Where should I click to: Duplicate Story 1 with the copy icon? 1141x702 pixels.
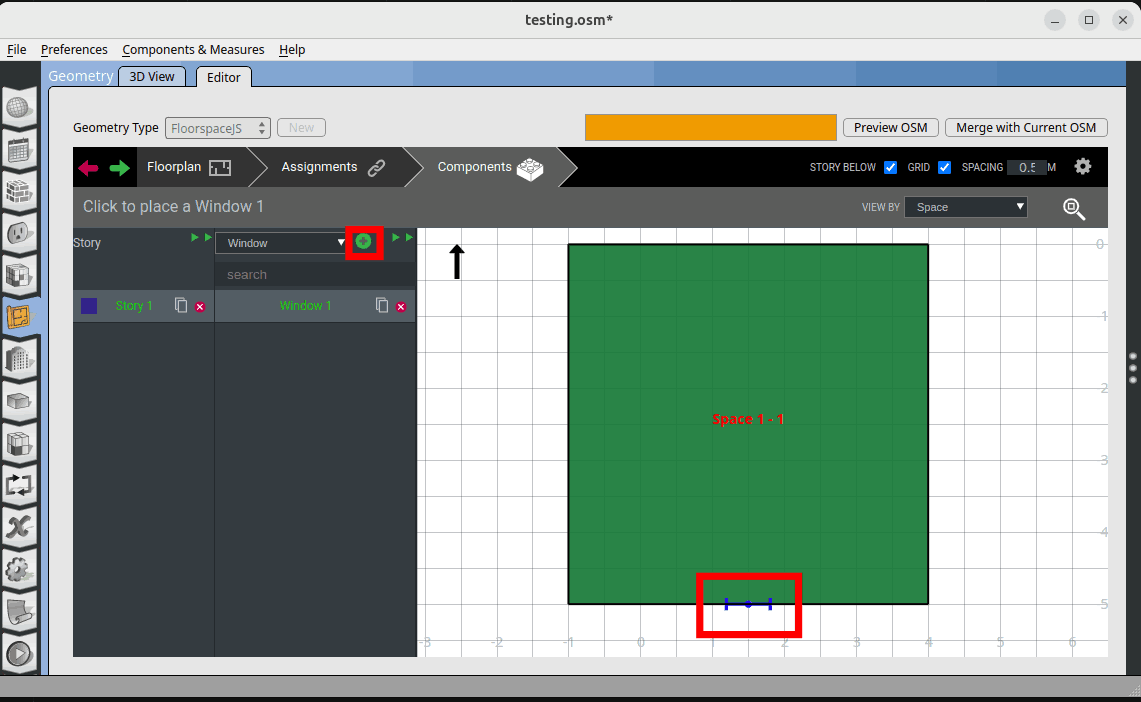(181, 305)
